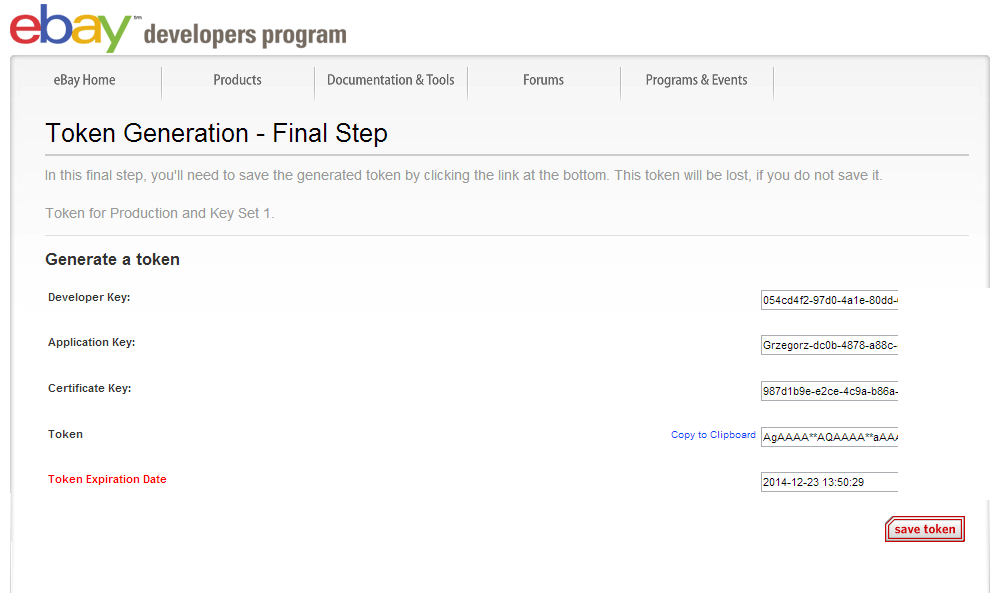
Task: Click the Generate a token subheading
Action: pyautogui.click(x=112, y=259)
